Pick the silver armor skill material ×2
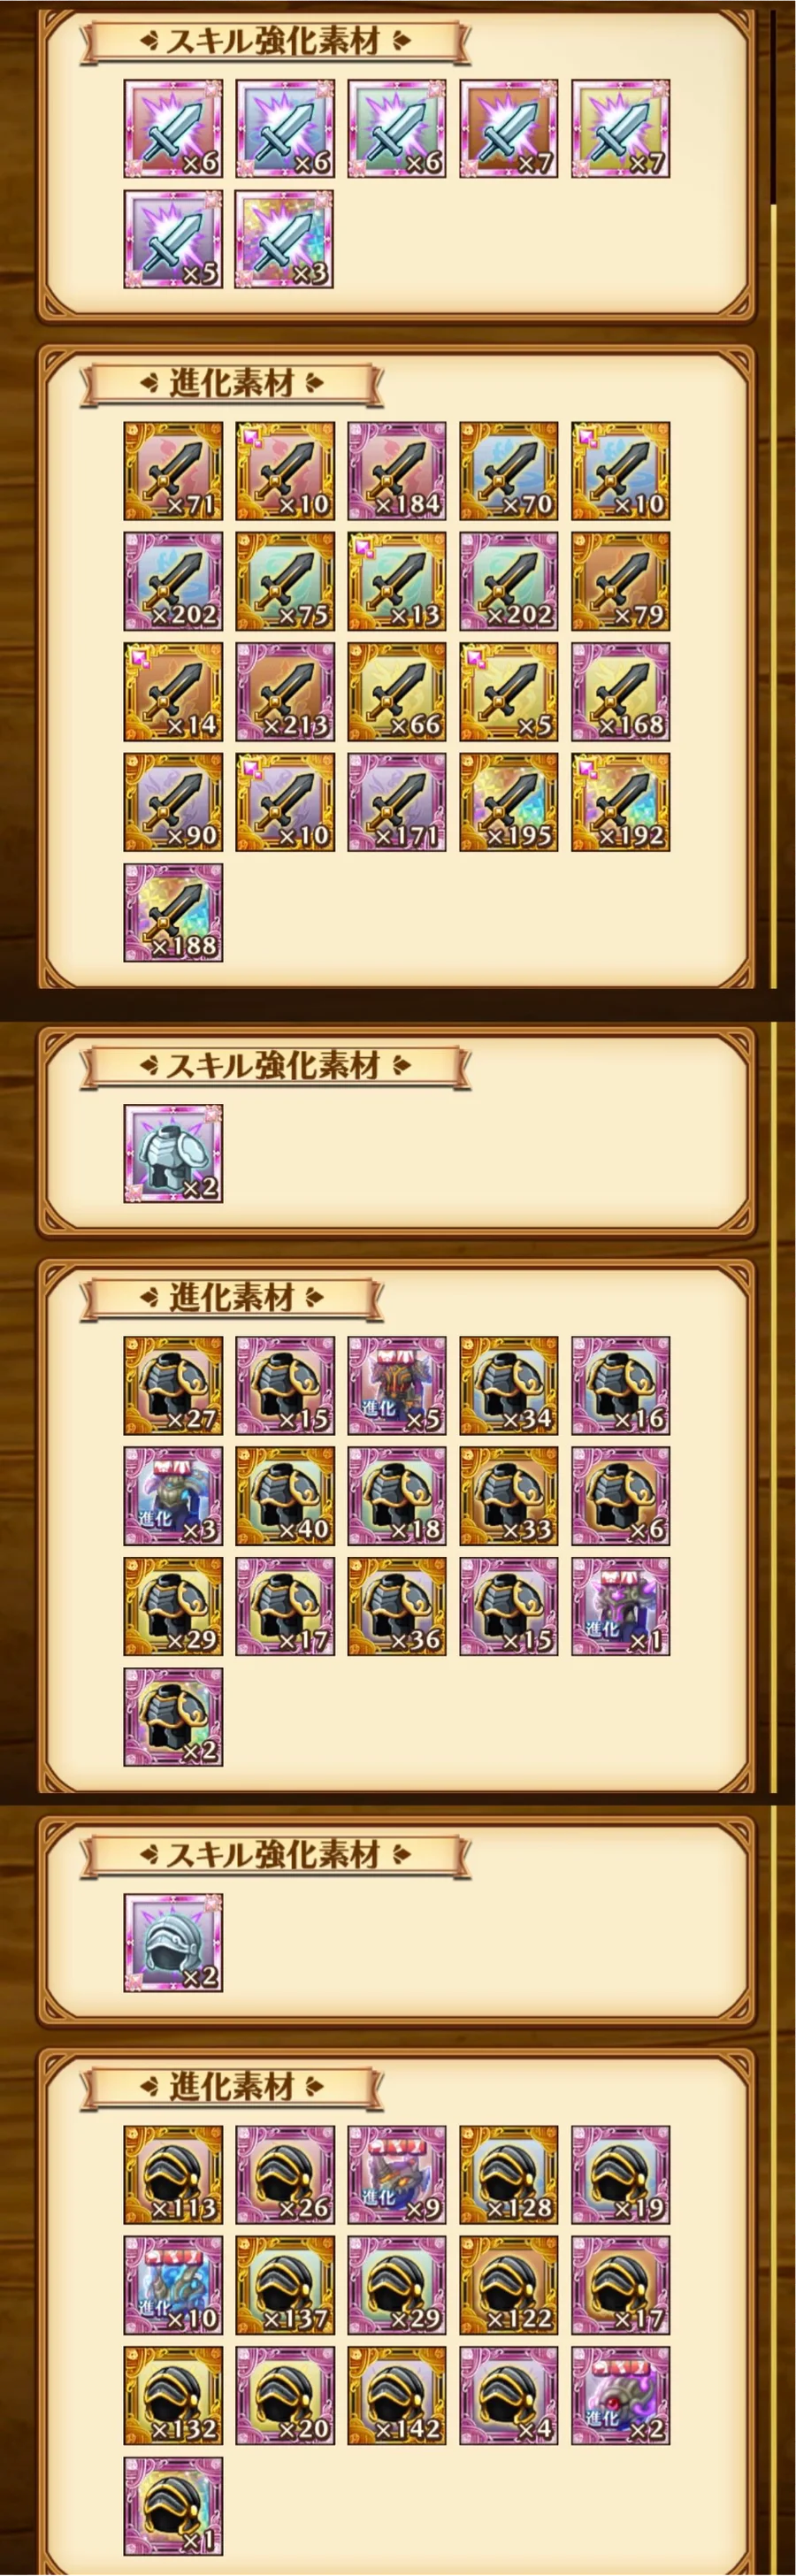The height and width of the screenshot is (2576, 796). (x=173, y=1154)
